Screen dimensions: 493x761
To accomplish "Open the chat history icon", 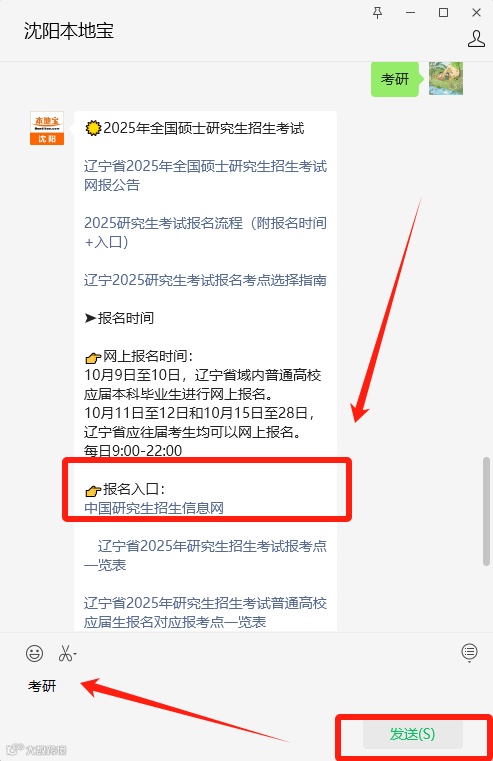I will (x=469, y=653).
